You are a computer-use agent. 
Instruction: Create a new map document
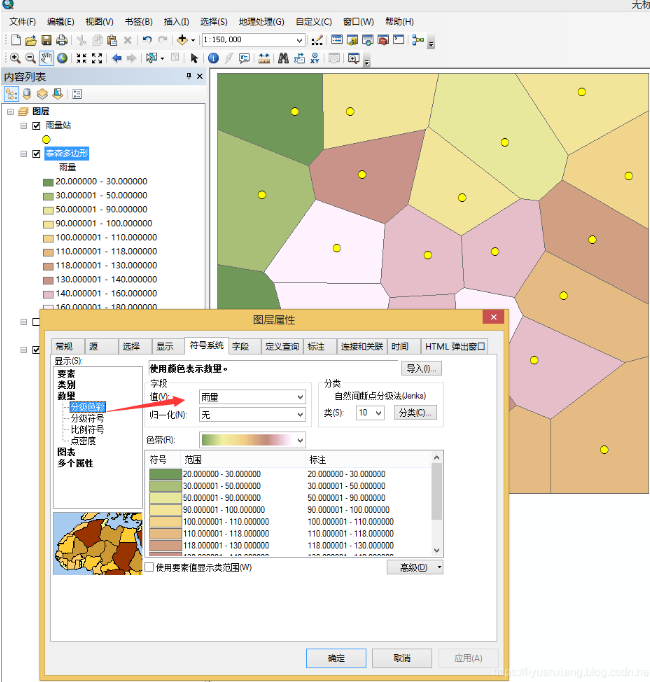16,40
